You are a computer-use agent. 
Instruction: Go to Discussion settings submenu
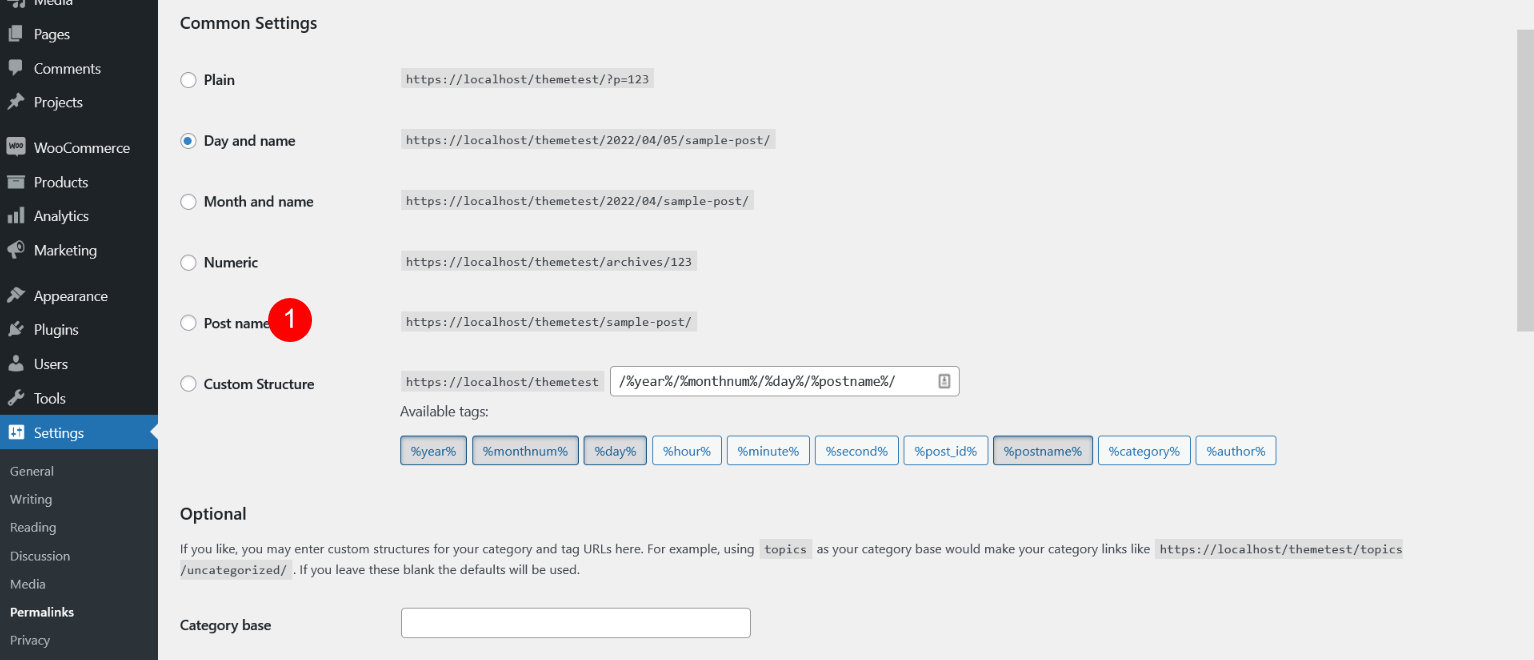point(40,556)
